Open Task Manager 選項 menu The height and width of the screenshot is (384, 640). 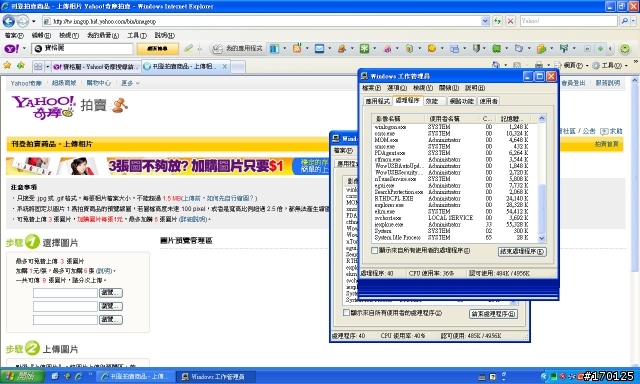(396, 88)
